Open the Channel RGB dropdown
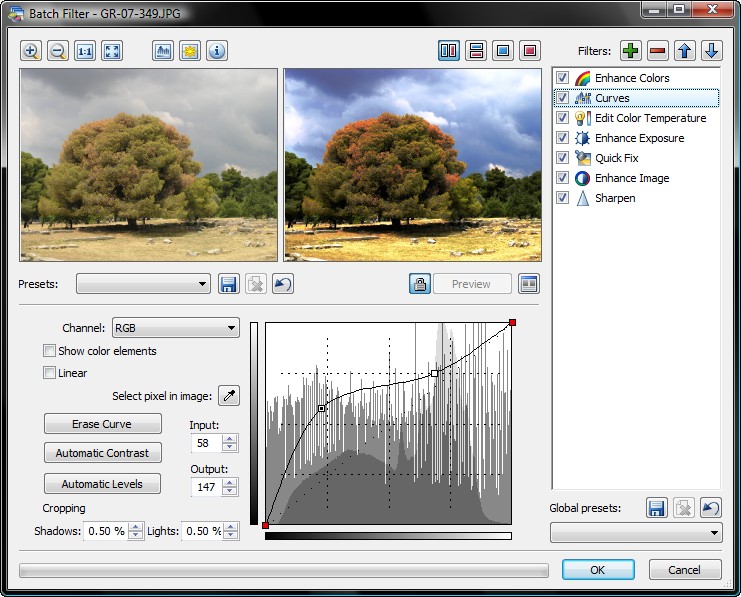Screen dimensions: 741x597 (x=176, y=327)
